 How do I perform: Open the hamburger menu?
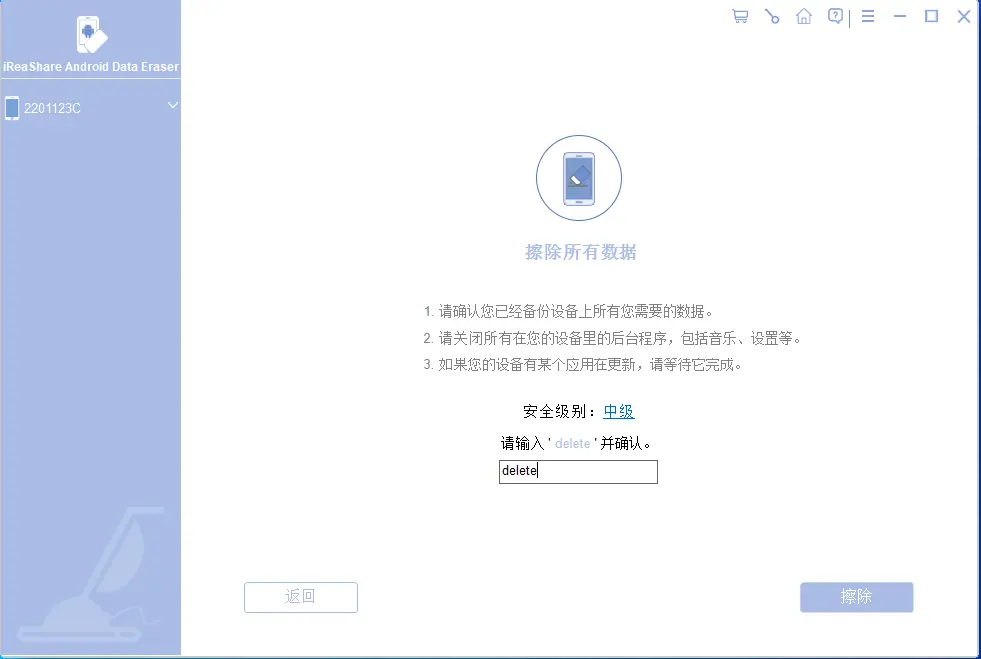pos(867,15)
